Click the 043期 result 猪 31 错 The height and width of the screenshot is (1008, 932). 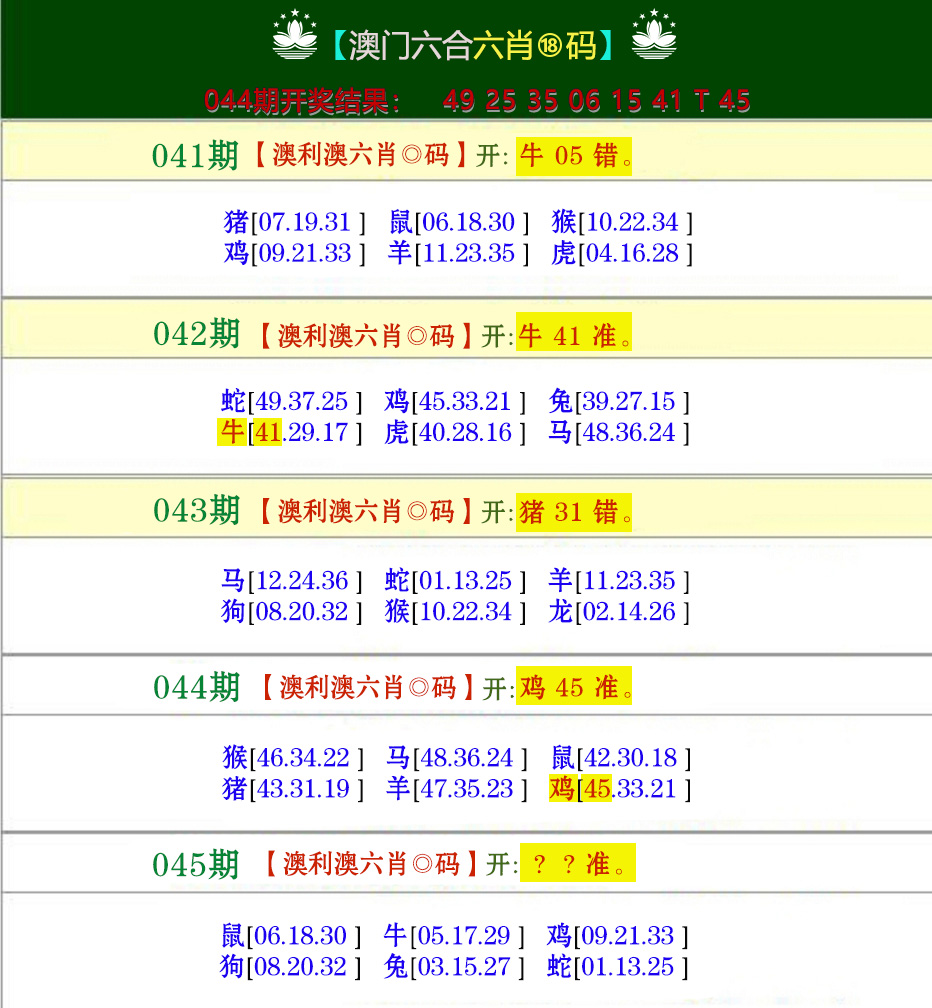pyautogui.click(x=574, y=512)
